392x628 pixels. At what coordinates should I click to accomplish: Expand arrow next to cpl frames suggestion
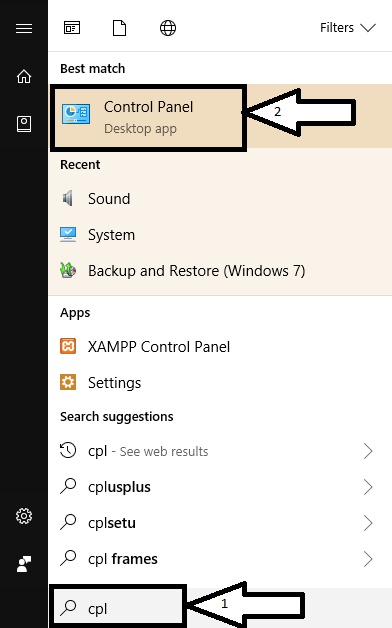tap(368, 559)
